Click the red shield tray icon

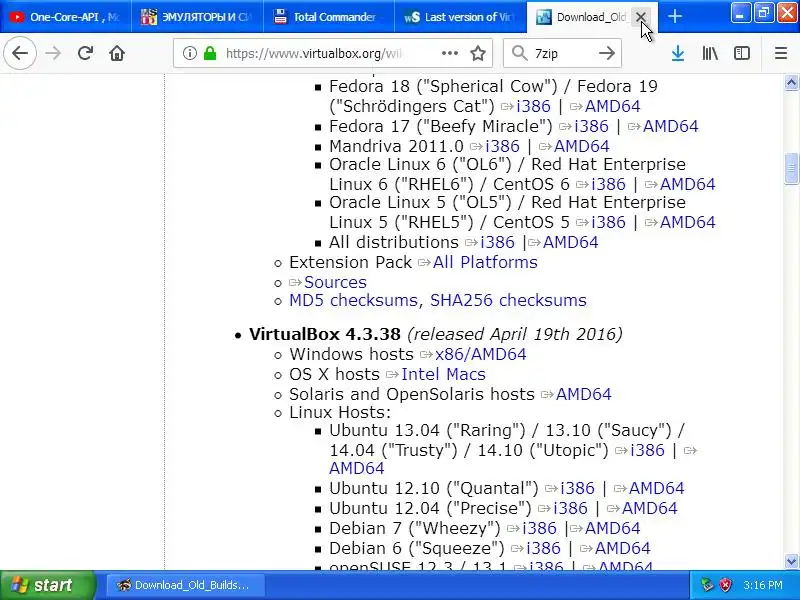(x=725, y=585)
